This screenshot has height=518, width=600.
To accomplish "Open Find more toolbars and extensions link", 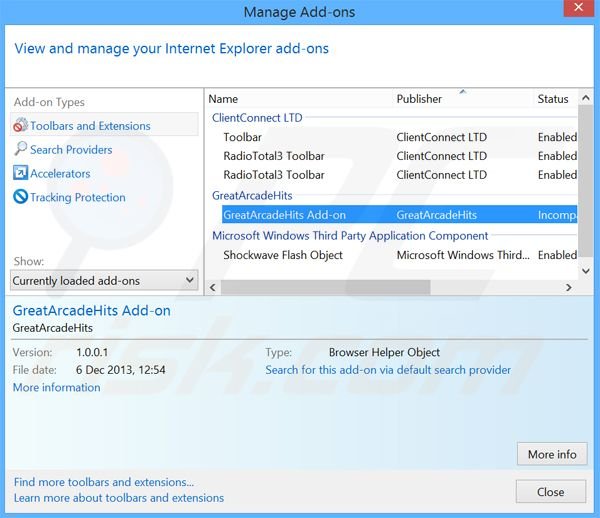I will [x=104, y=482].
